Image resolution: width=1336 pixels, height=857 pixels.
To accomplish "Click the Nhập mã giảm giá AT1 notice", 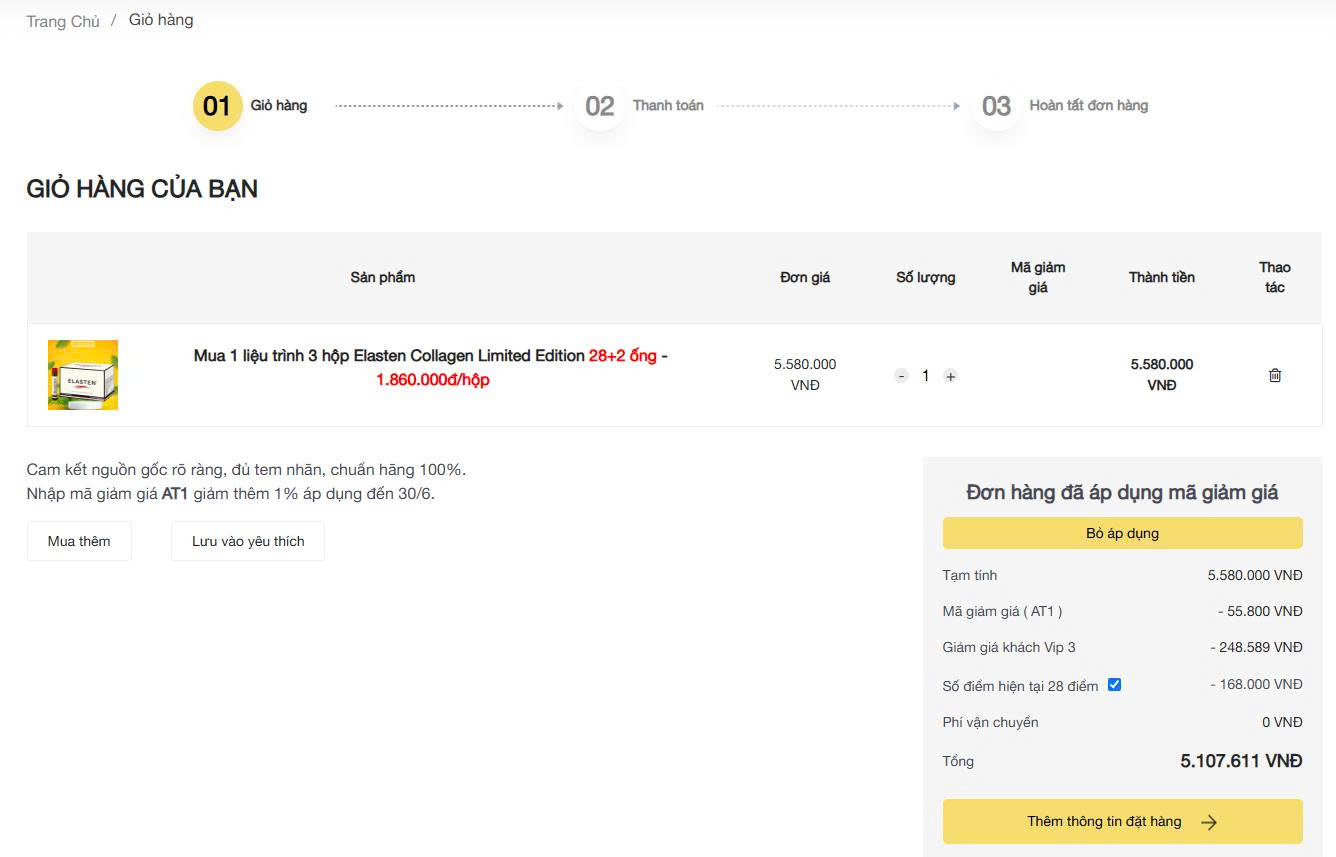I will (x=231, y=493).
